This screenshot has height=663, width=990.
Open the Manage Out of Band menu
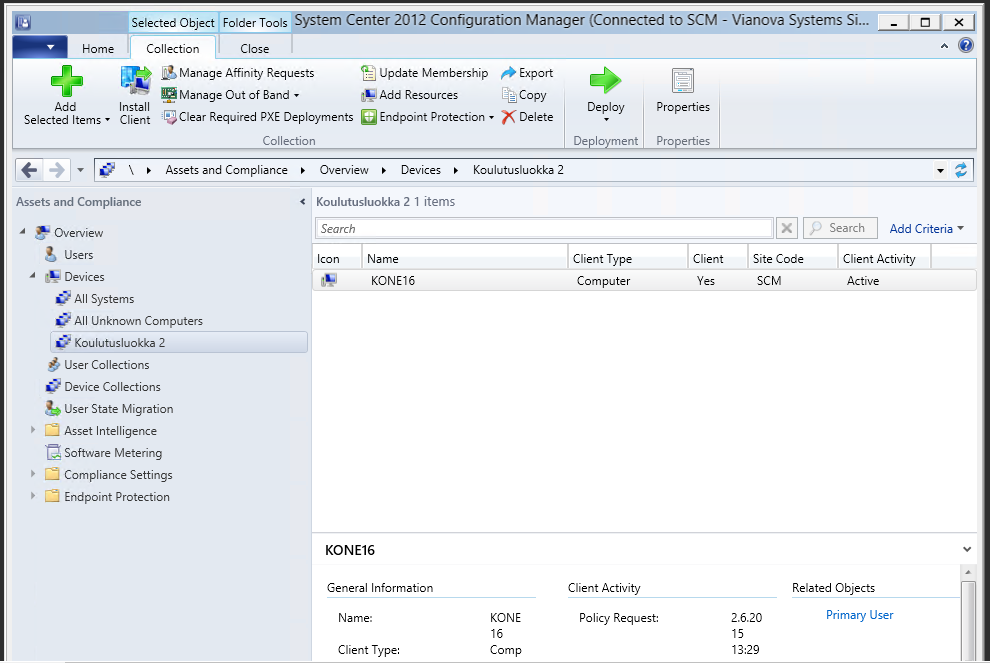point(230,95)
